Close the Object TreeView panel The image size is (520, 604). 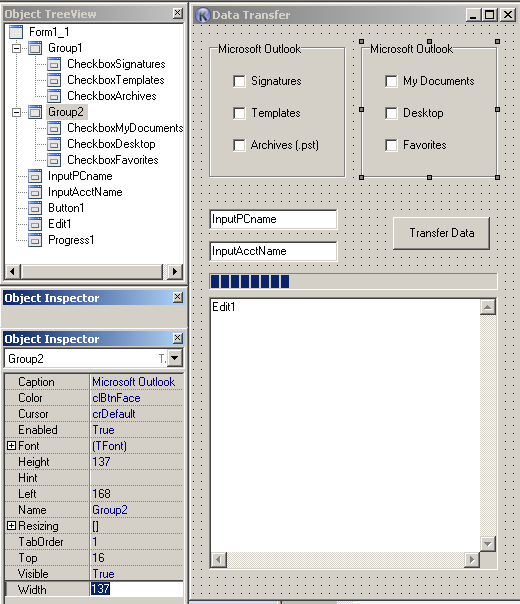click(x=178, y=13)
